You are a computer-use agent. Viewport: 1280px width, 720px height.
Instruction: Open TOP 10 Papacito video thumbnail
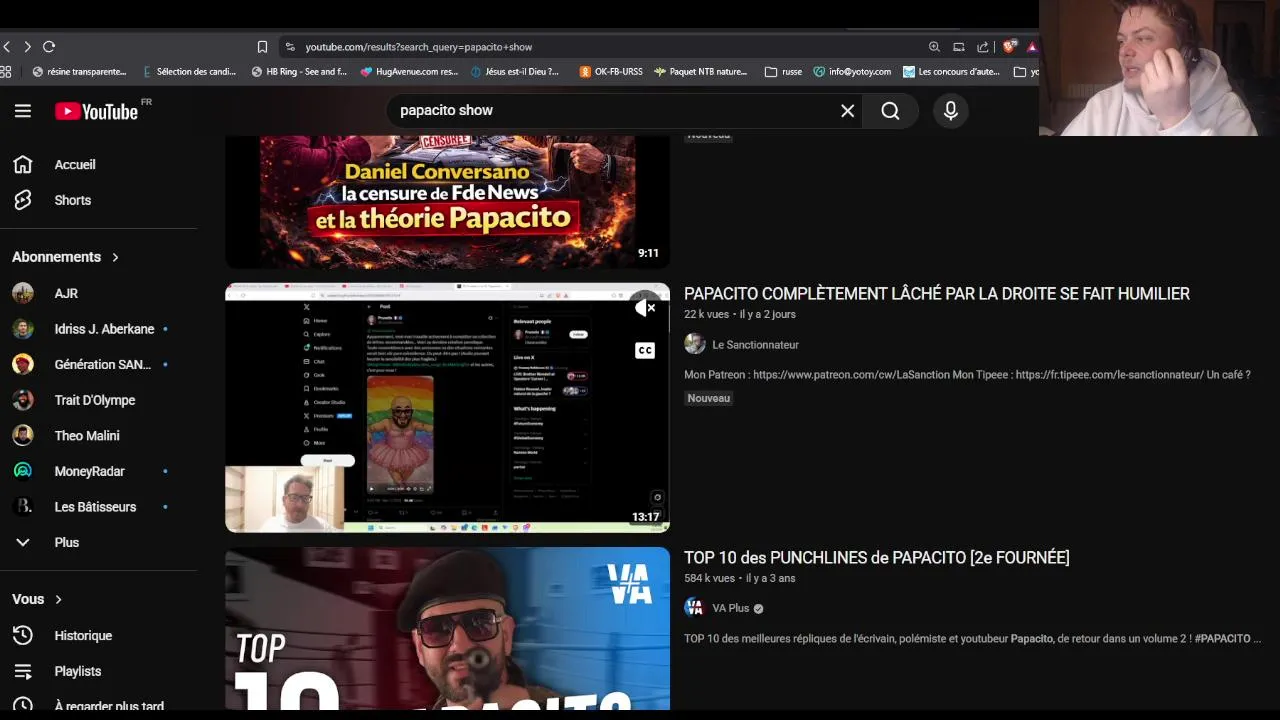tap(447, 628)
